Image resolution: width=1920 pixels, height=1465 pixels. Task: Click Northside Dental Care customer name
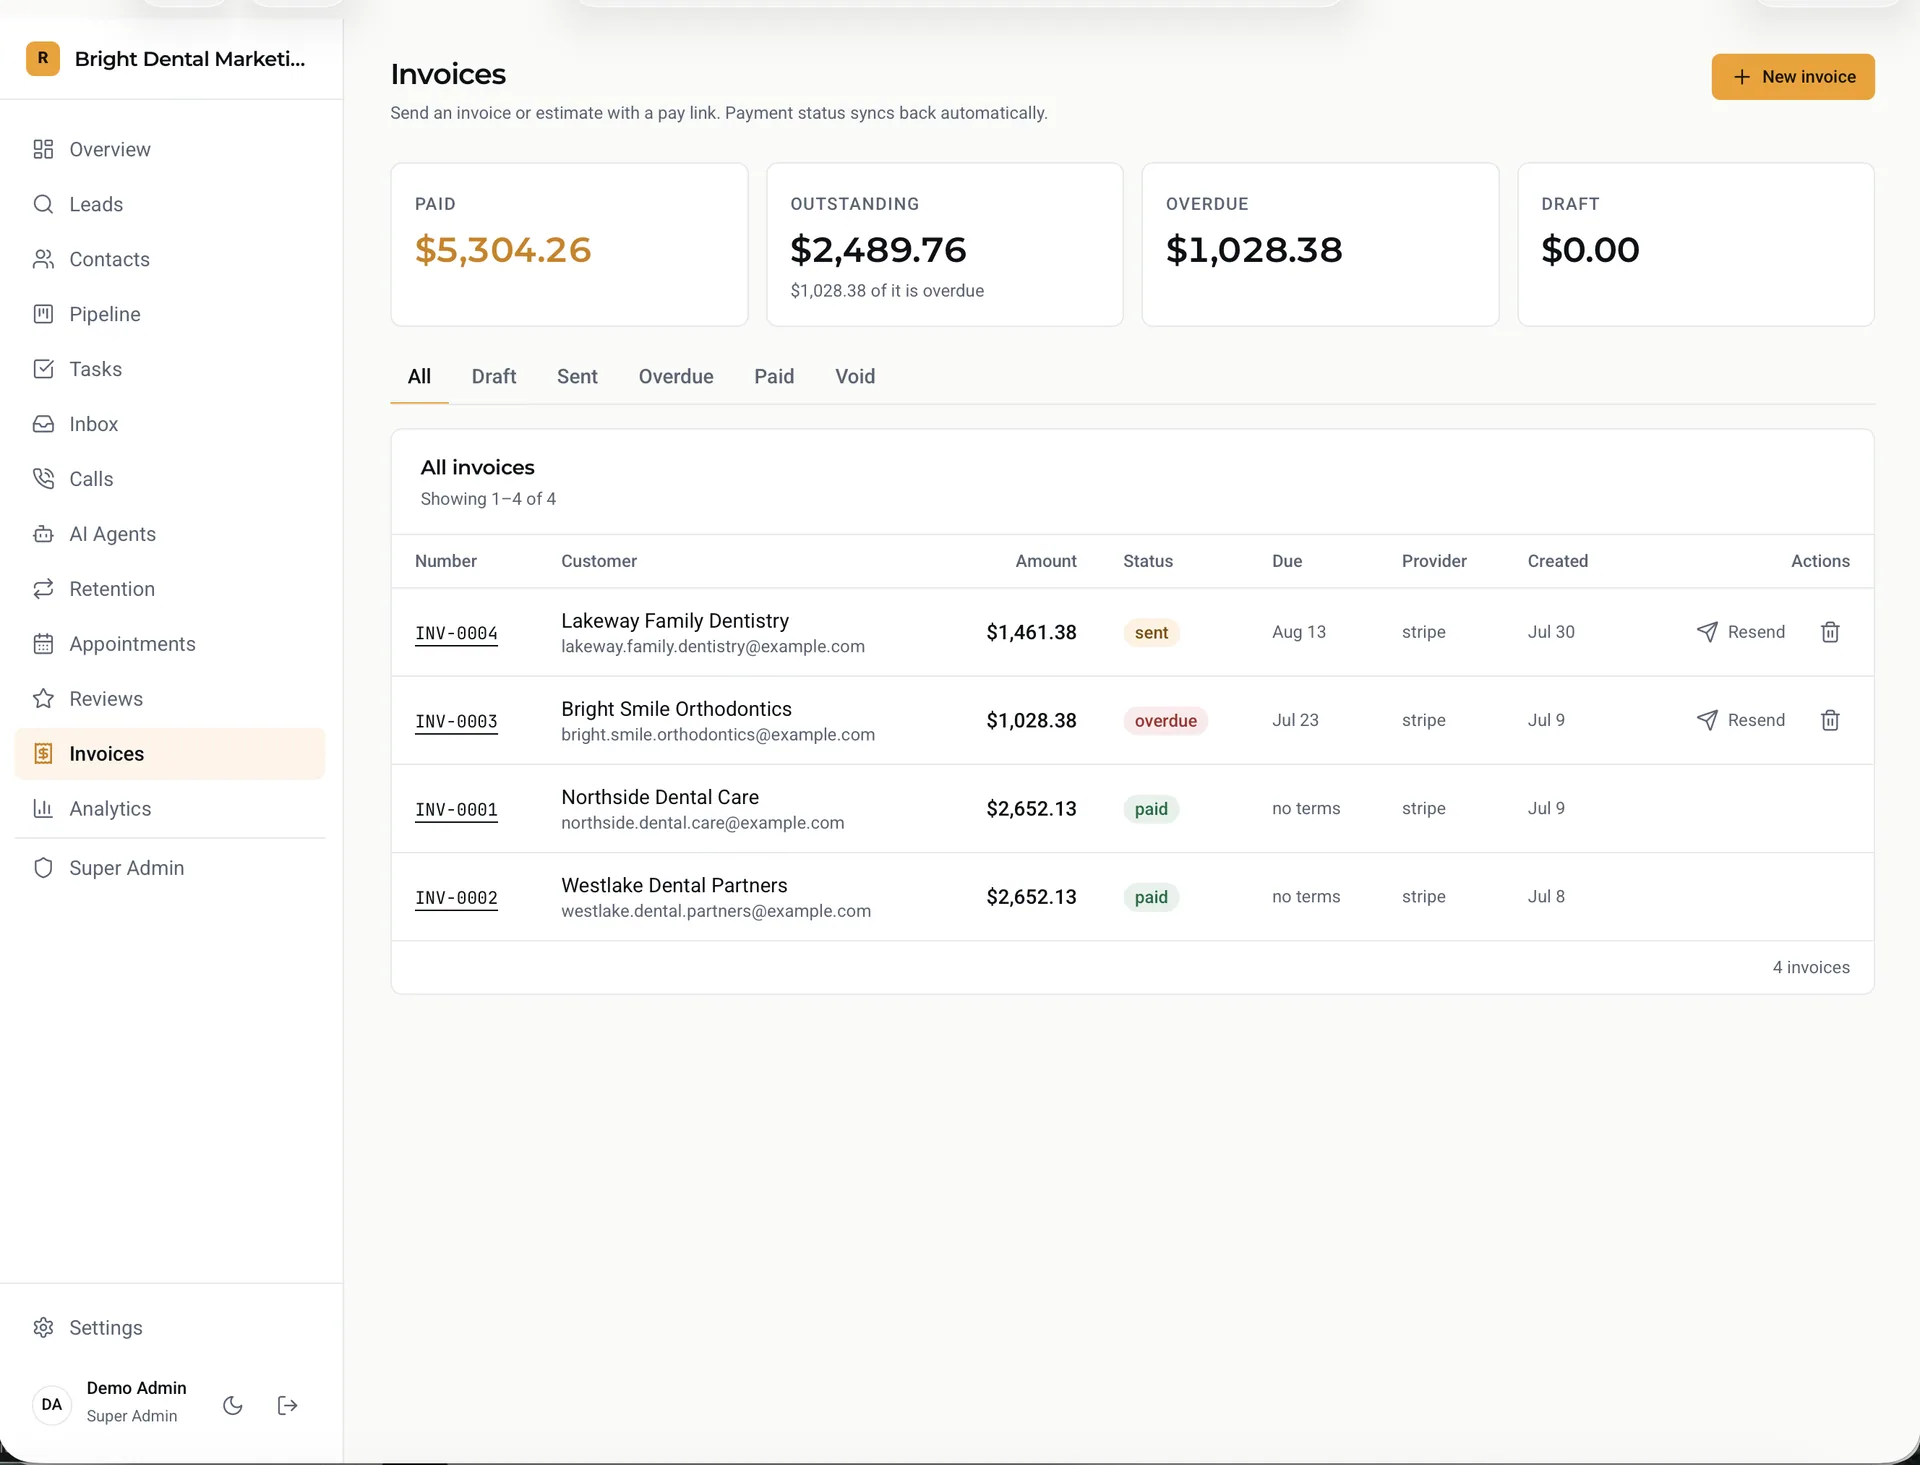660,797
